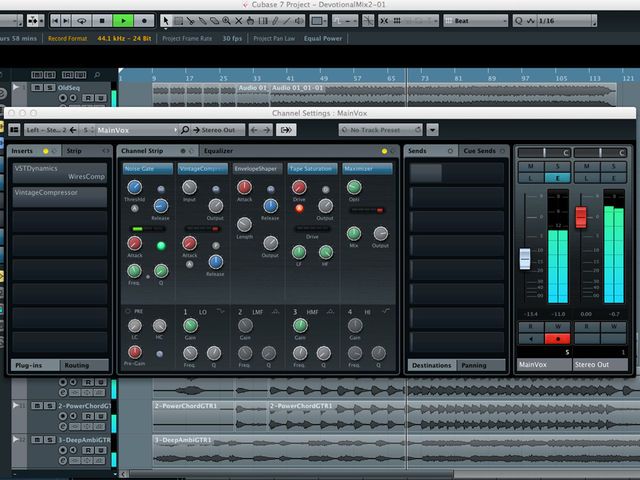Go to previous channel arrow
This screenshot has height=480, width=640.
[254, 130]
